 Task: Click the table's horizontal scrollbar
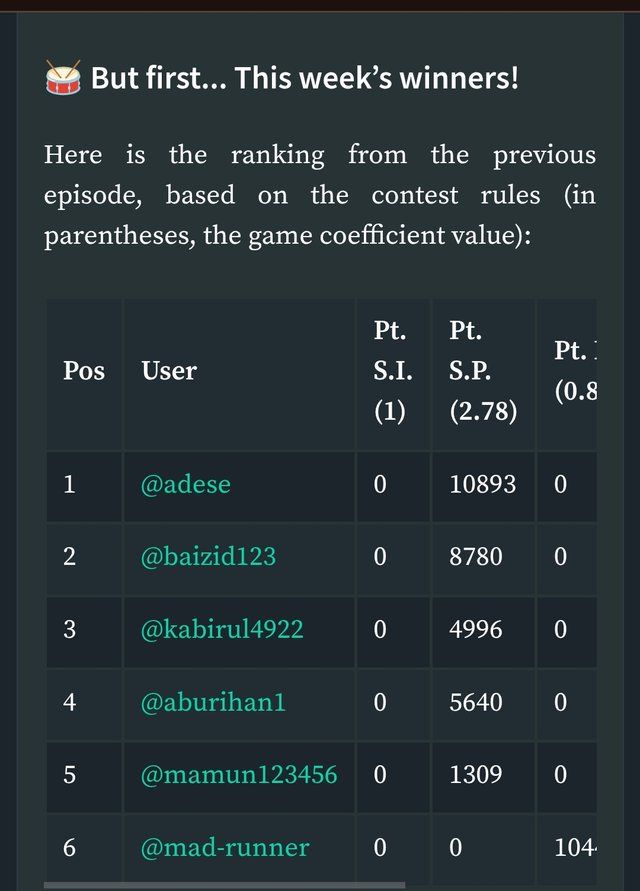coord(225,885)
